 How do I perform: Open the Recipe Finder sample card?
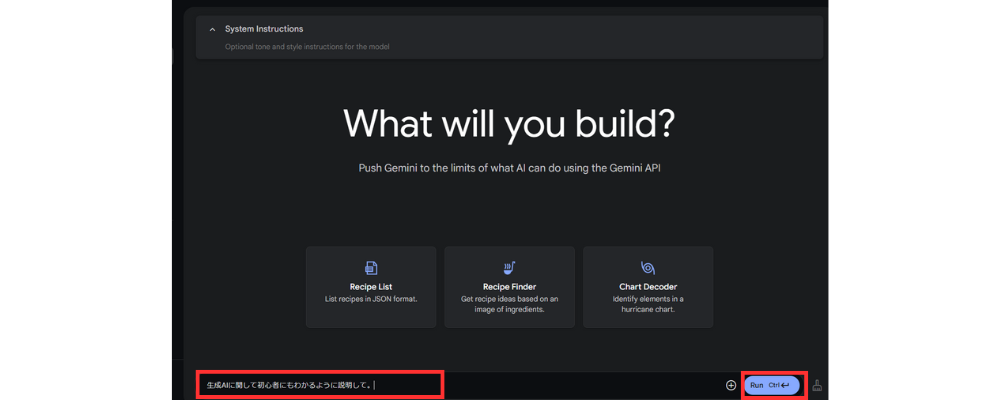click(x=510, y=287)
